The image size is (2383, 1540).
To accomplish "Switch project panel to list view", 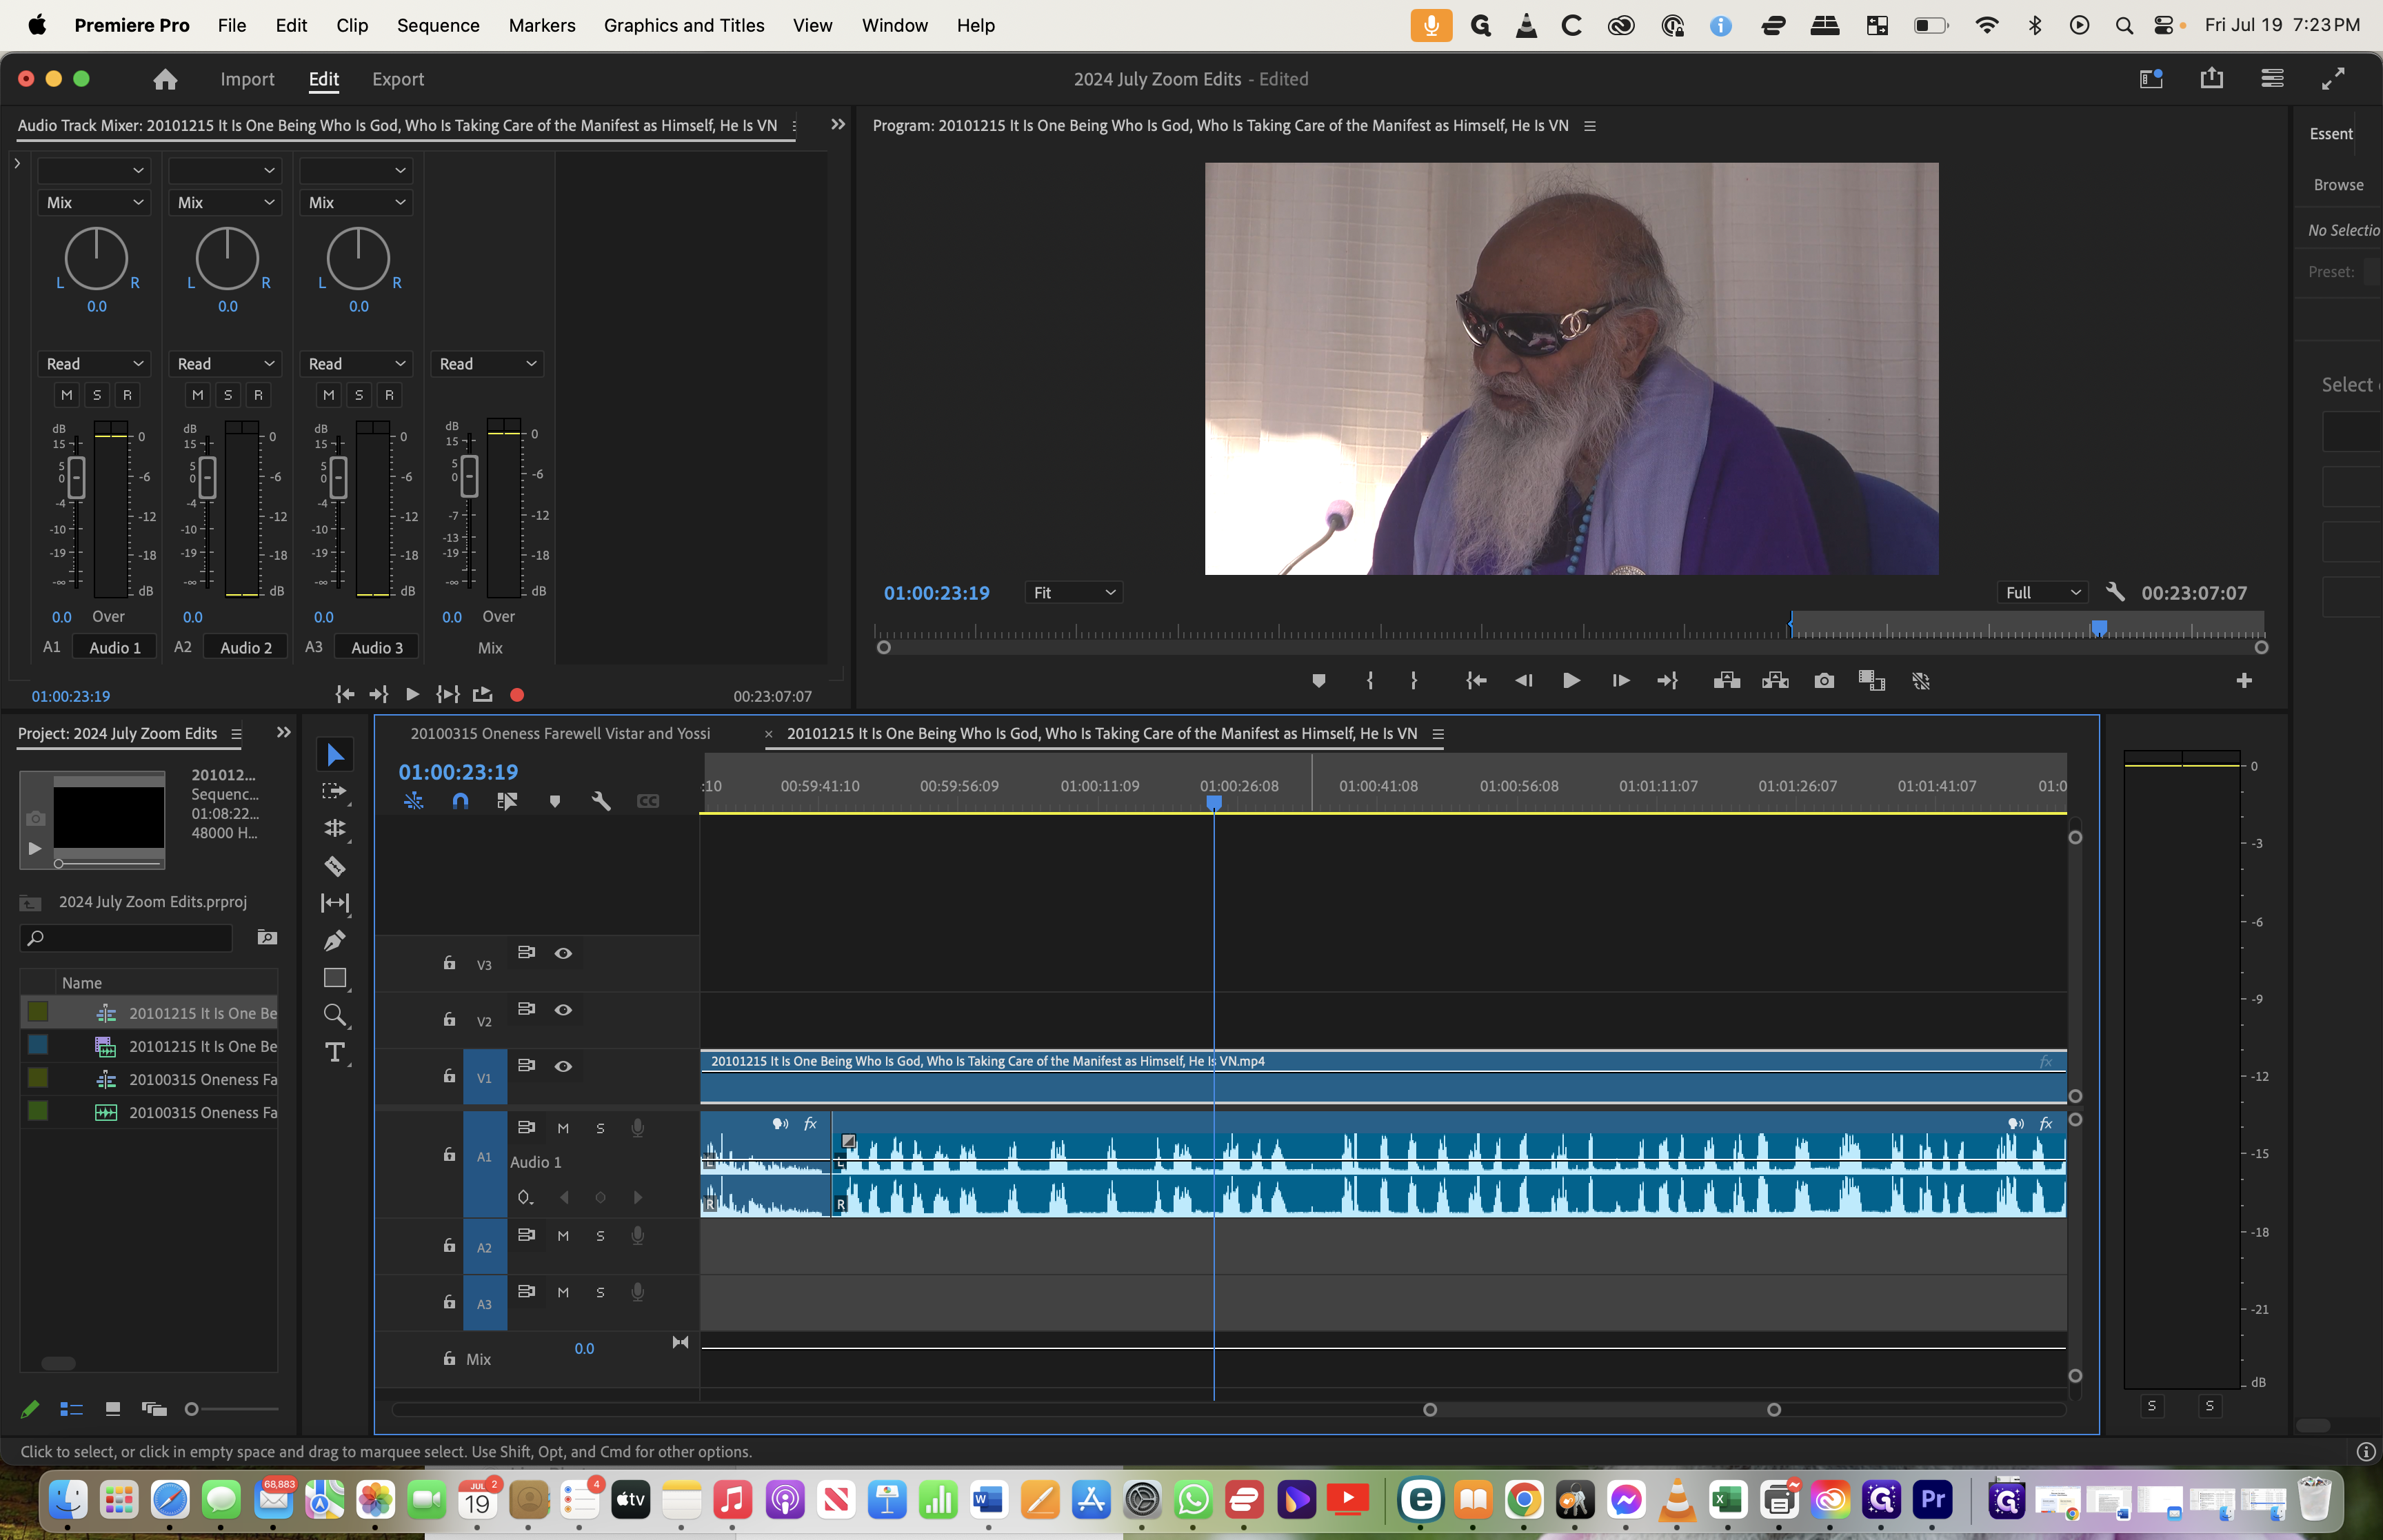I will 71,1409.
